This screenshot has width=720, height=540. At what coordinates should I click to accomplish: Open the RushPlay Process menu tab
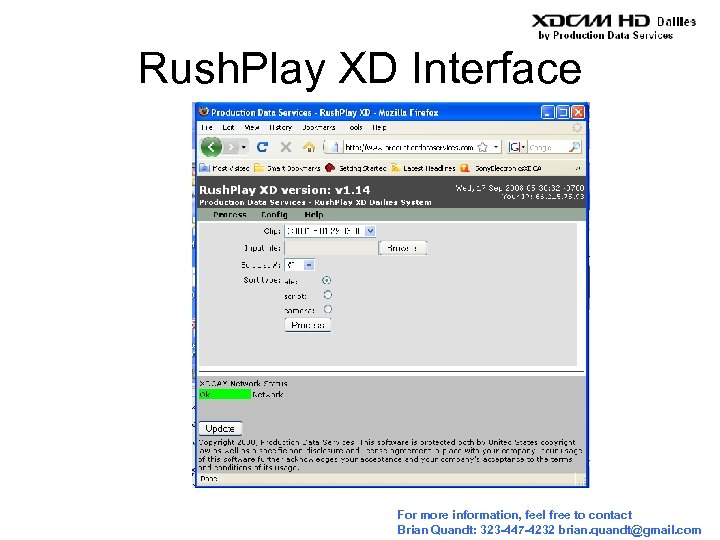click(230, 214)
